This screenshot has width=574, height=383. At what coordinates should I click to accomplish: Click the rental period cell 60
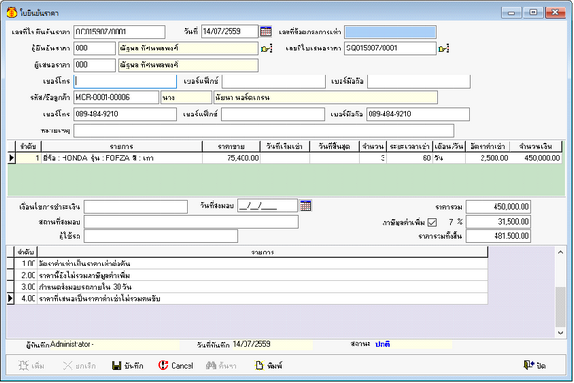(x=410, y=158)
